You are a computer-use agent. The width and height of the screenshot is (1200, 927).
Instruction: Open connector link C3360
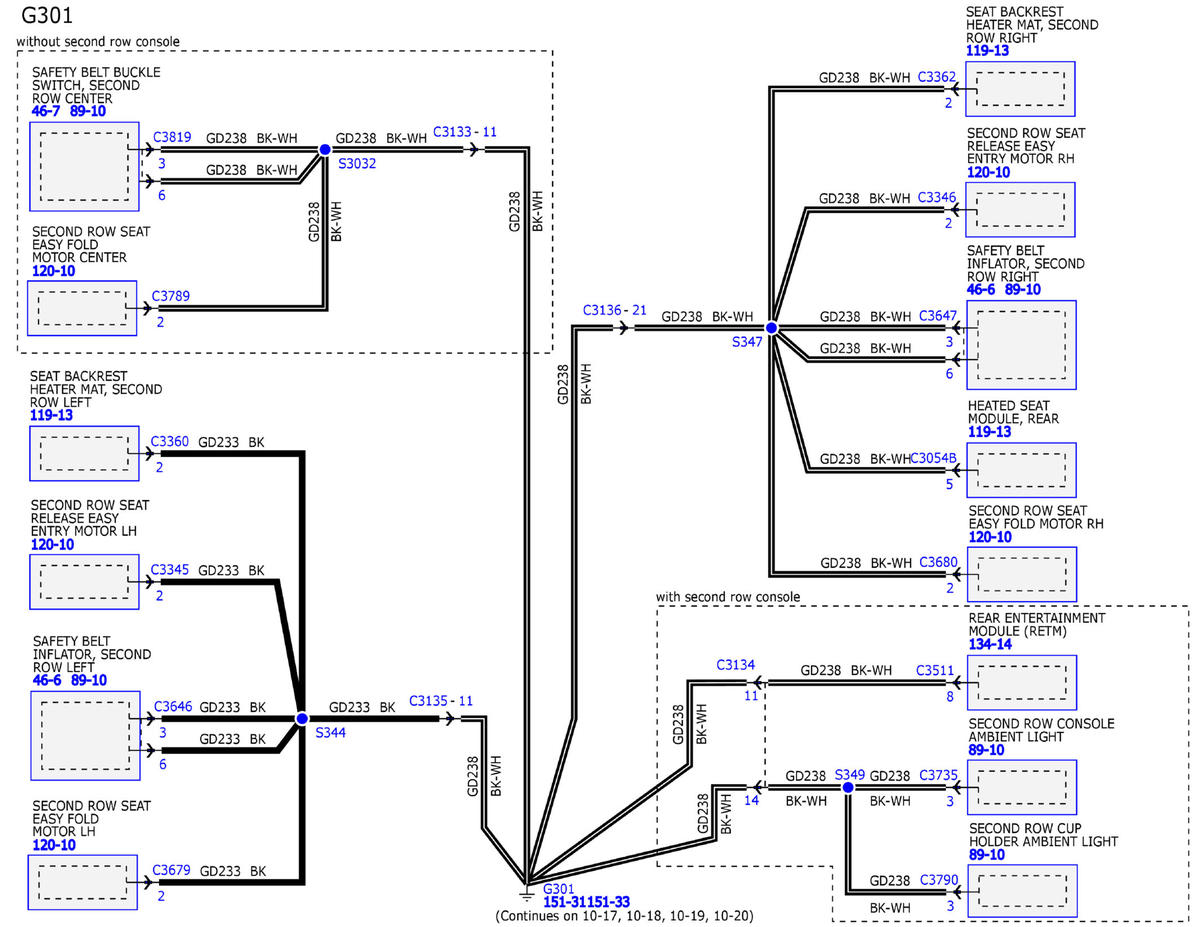(x=170, y=441)
